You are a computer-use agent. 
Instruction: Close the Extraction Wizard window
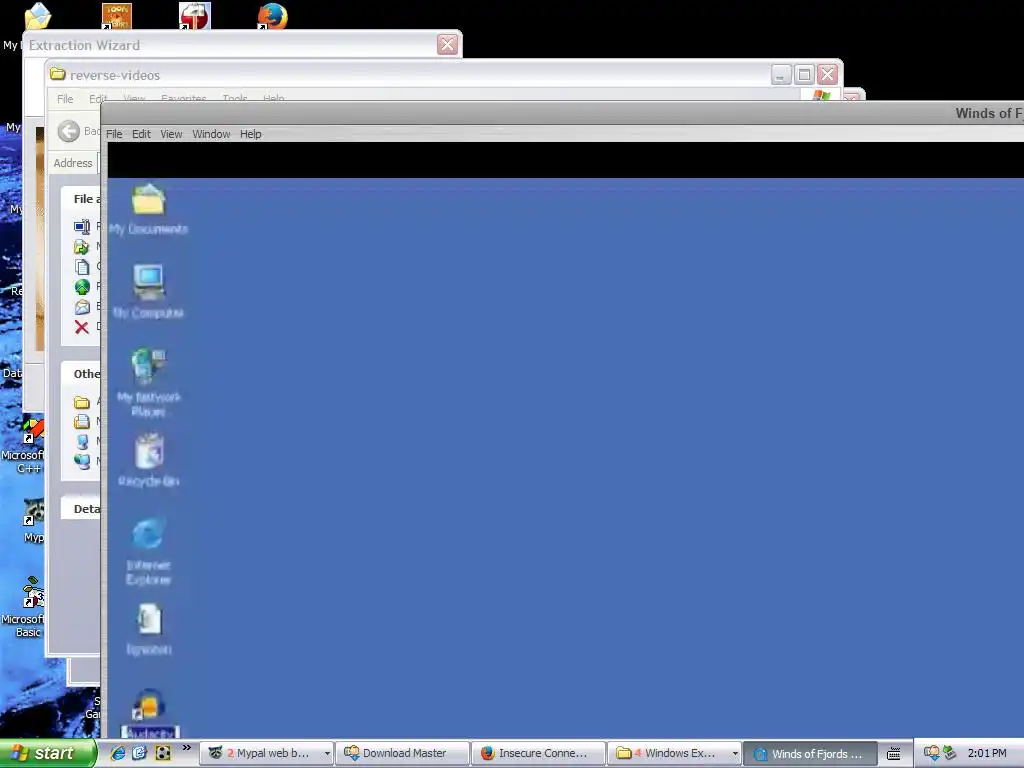point(447,44)
